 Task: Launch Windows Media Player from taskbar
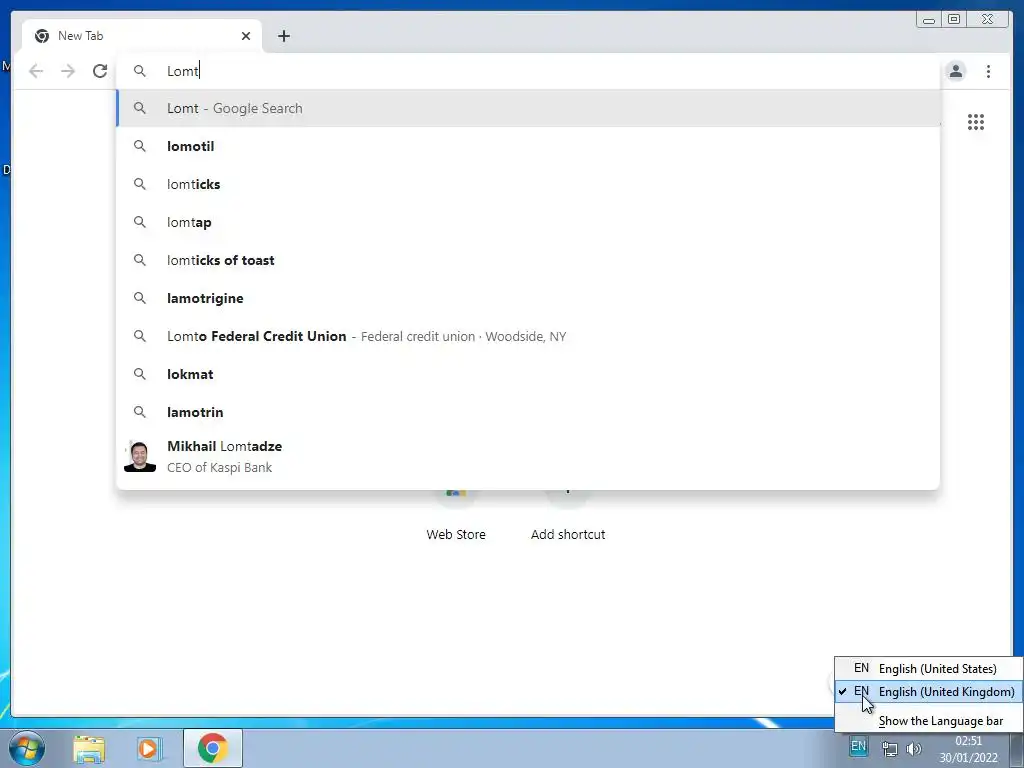click(149, 749)
